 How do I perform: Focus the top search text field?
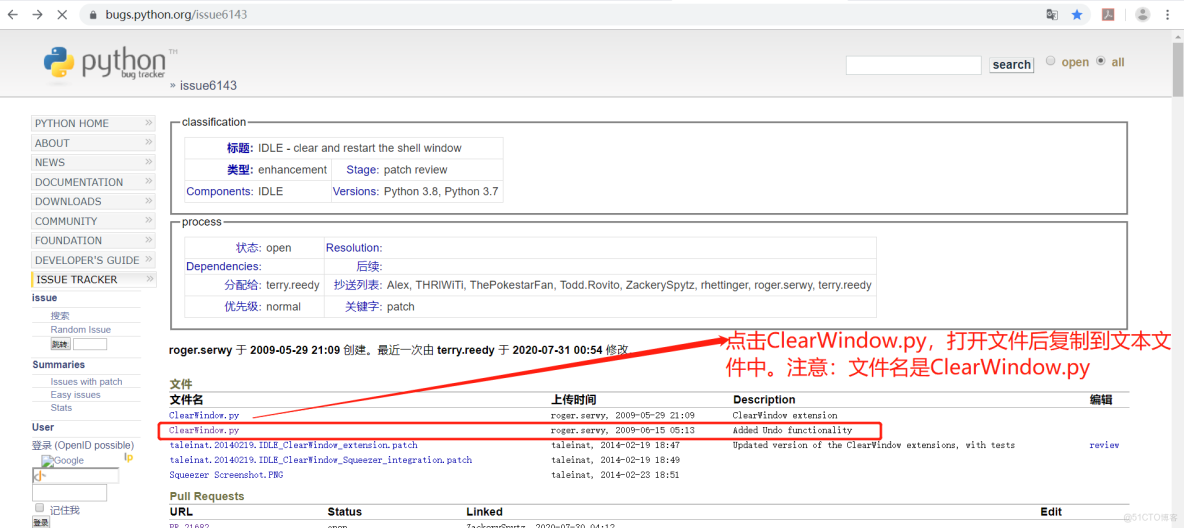914,65
